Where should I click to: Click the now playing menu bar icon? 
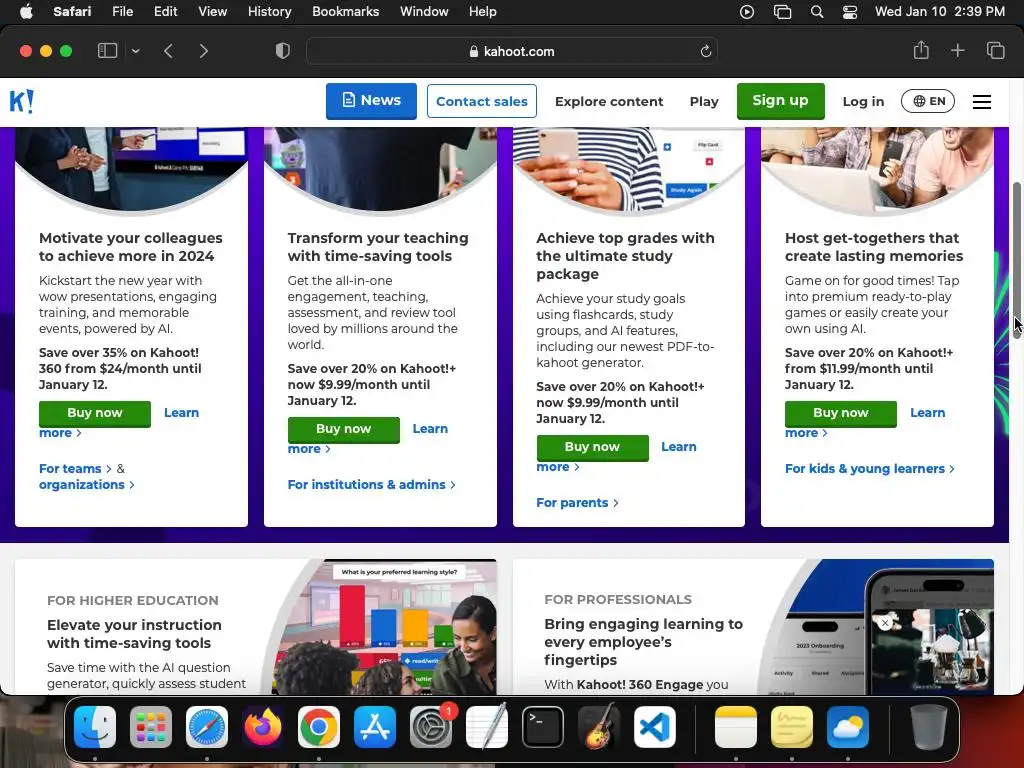tap(746, 12)
